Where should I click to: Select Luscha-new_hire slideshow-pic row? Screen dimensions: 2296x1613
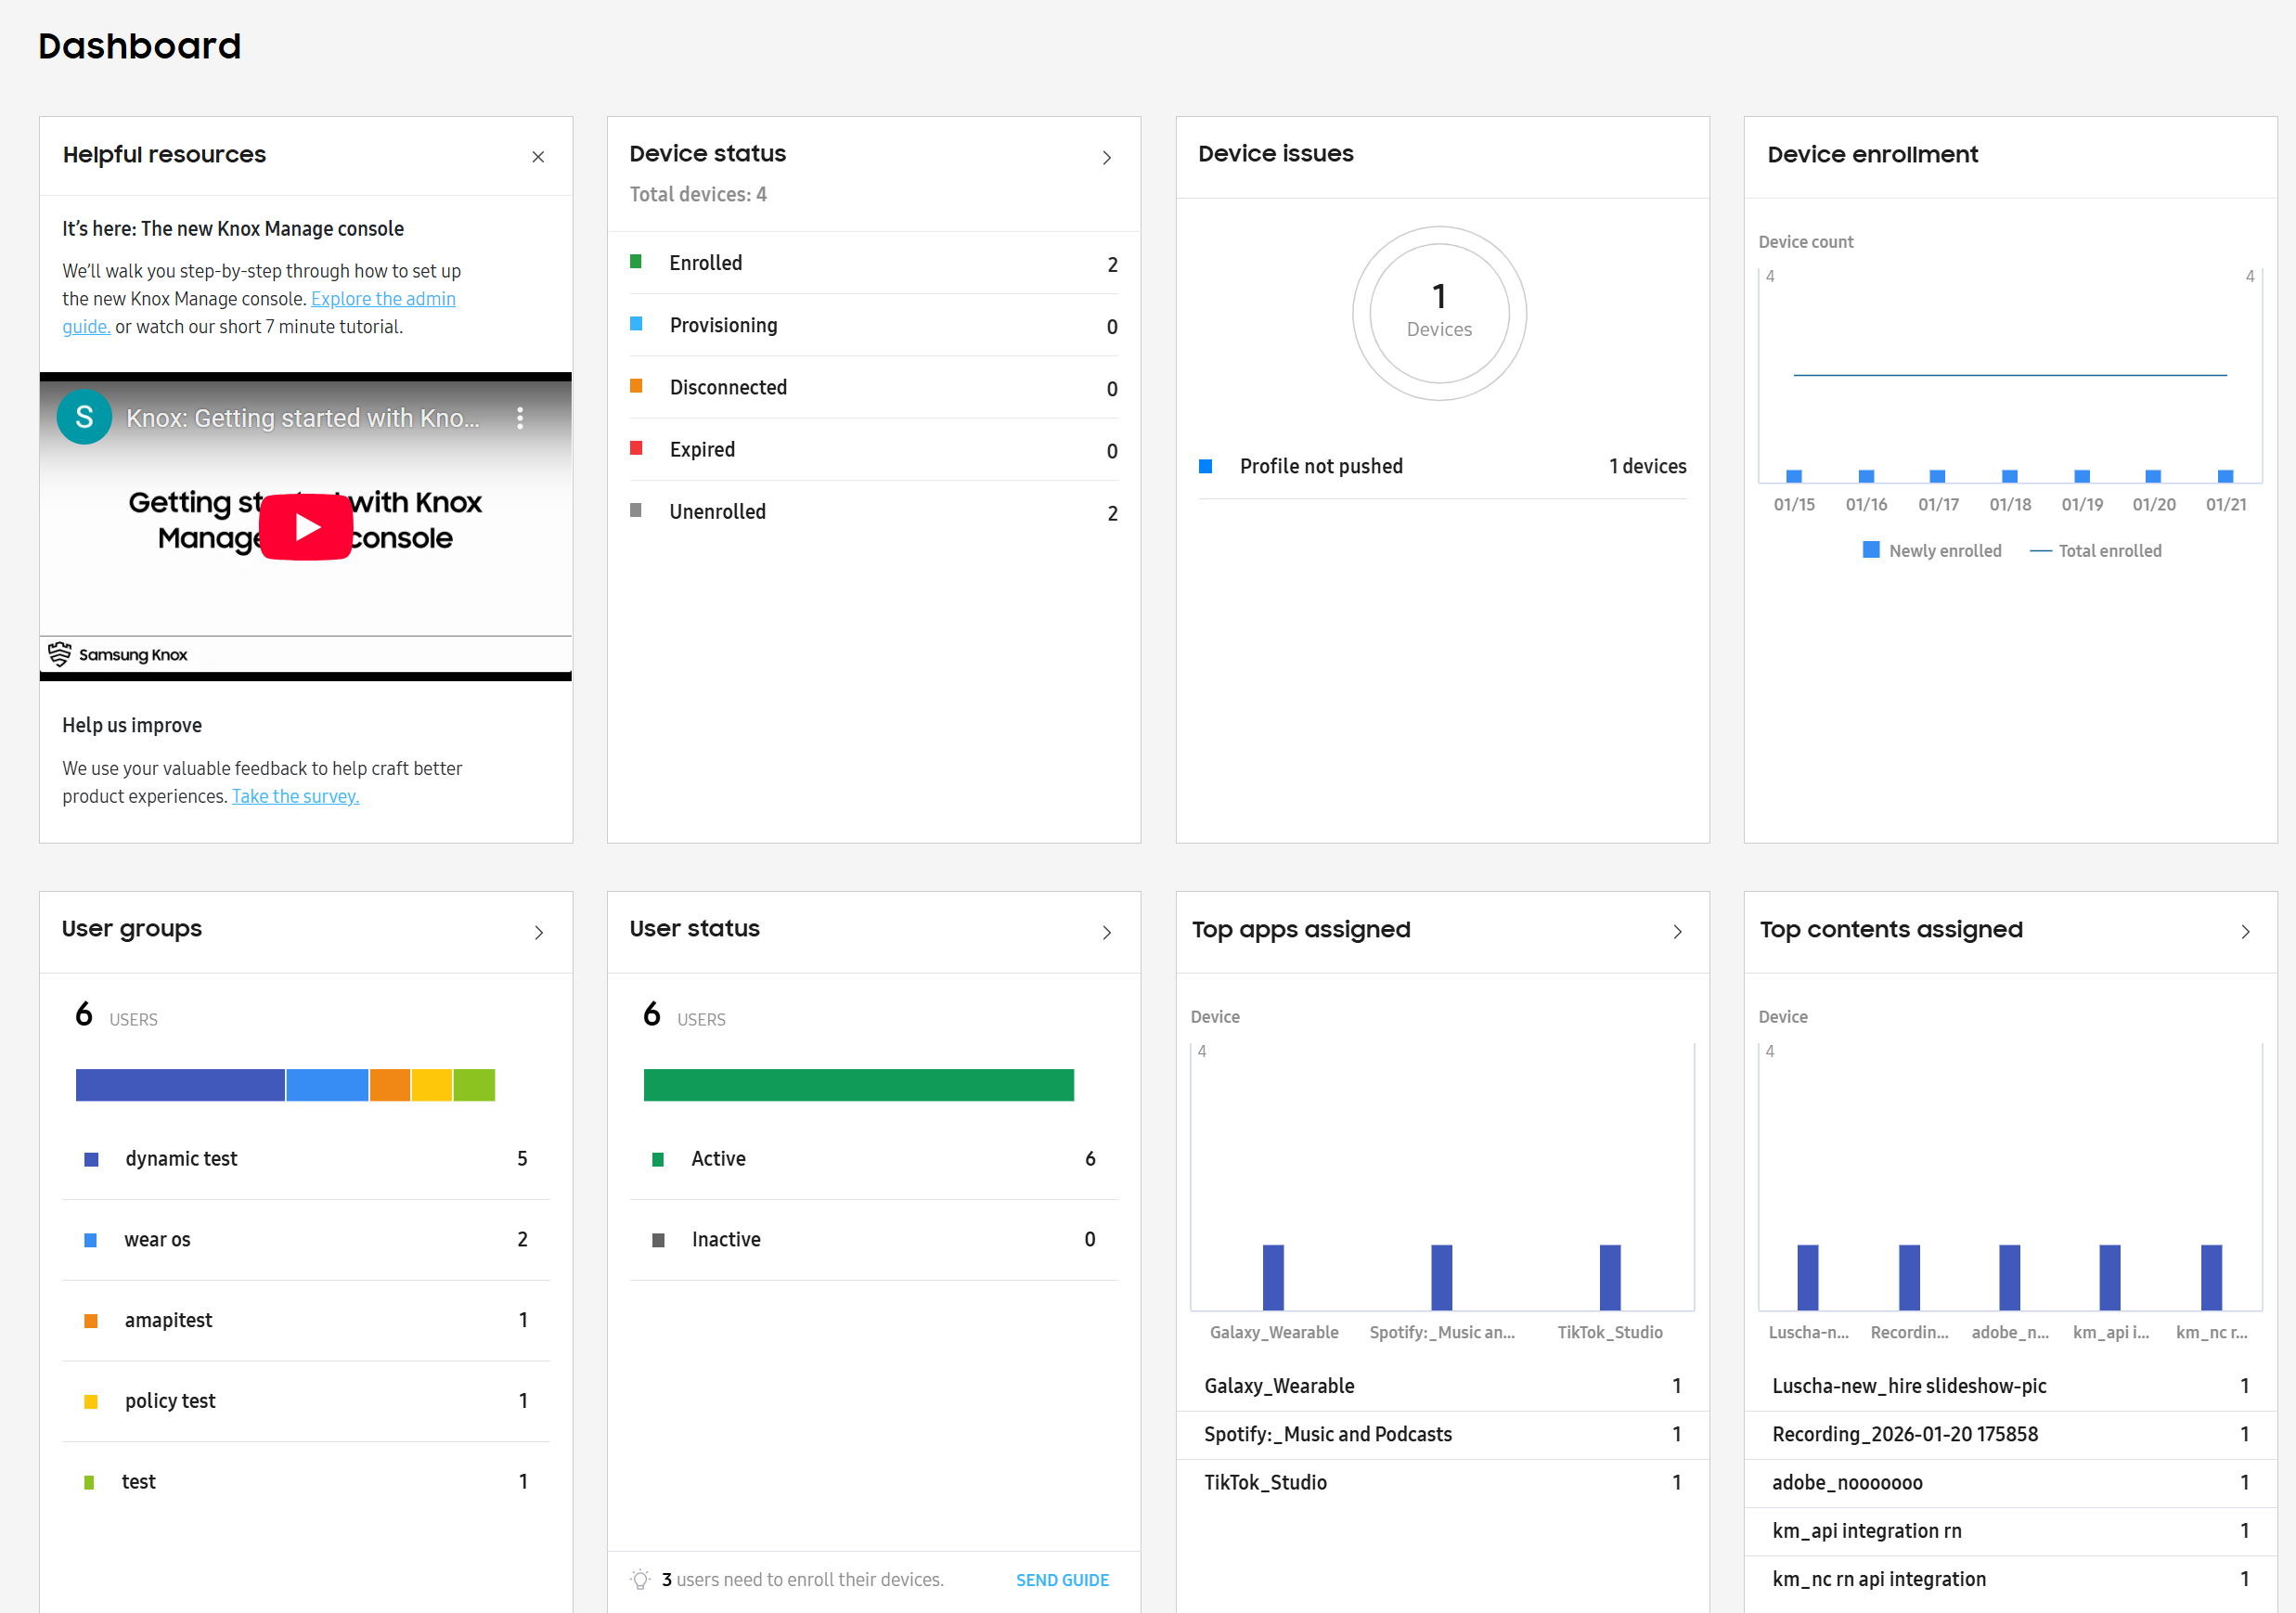click(x=2010, y=1387)
